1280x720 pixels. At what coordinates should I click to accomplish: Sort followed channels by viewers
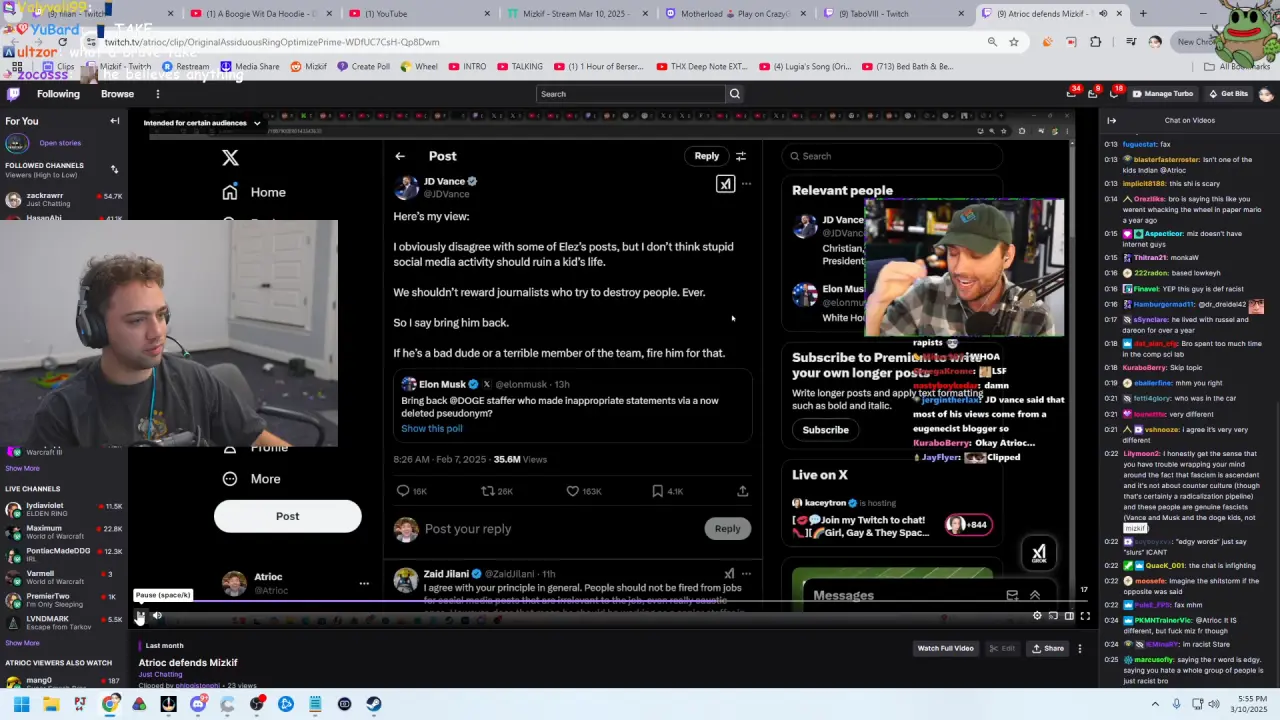coord(114,170)
